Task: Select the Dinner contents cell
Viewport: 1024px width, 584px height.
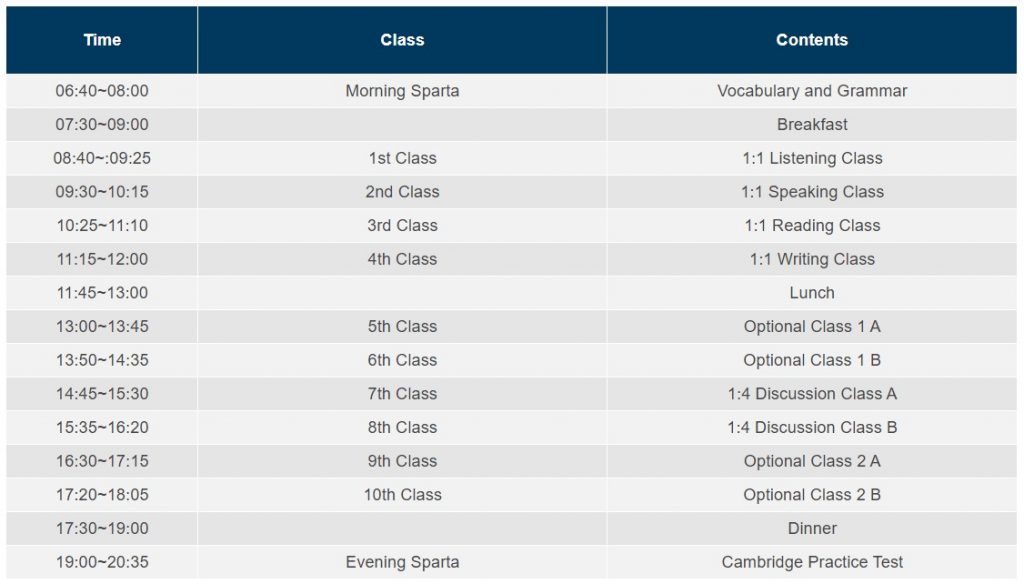Action: pos(812,528)
